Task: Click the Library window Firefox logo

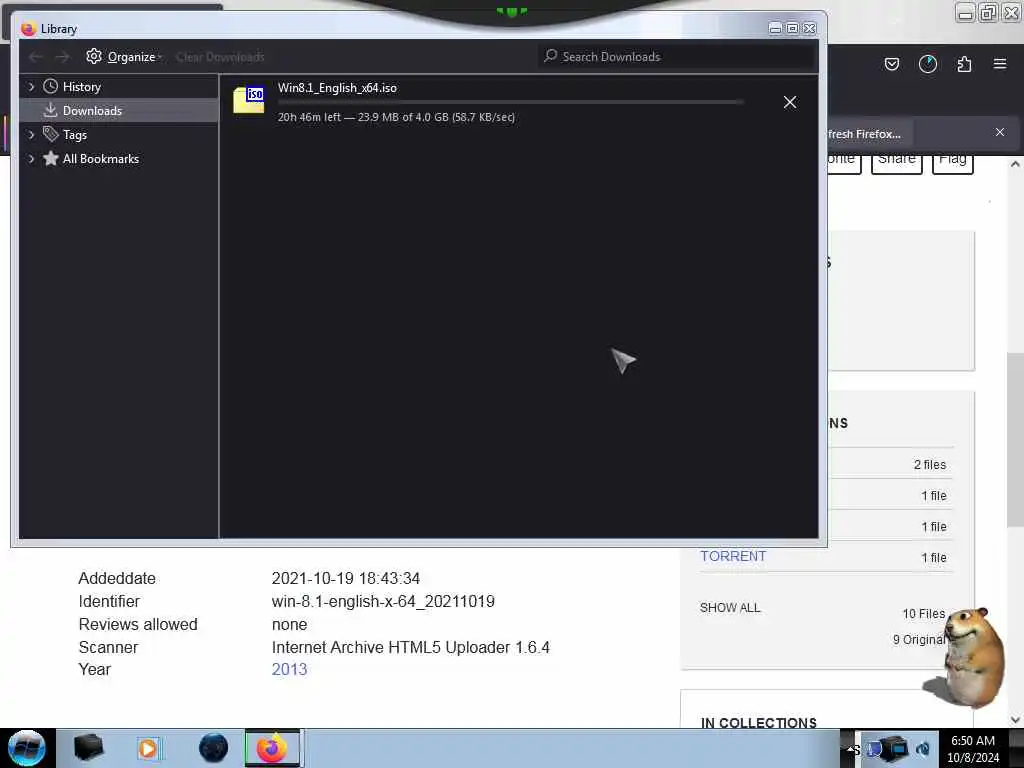Action: coord(28,29)
